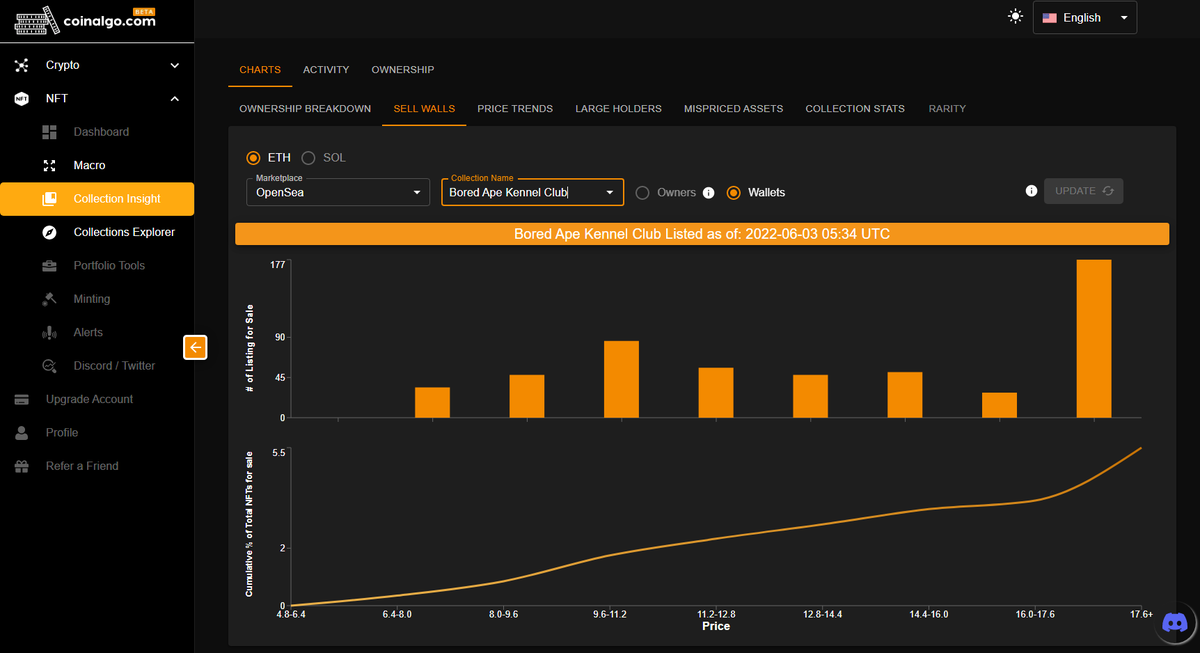Image resolution: width=1200 pixels, height=653 pixels.
Task: Click the Macro expand-arrows icon
Action: point(50,165)
